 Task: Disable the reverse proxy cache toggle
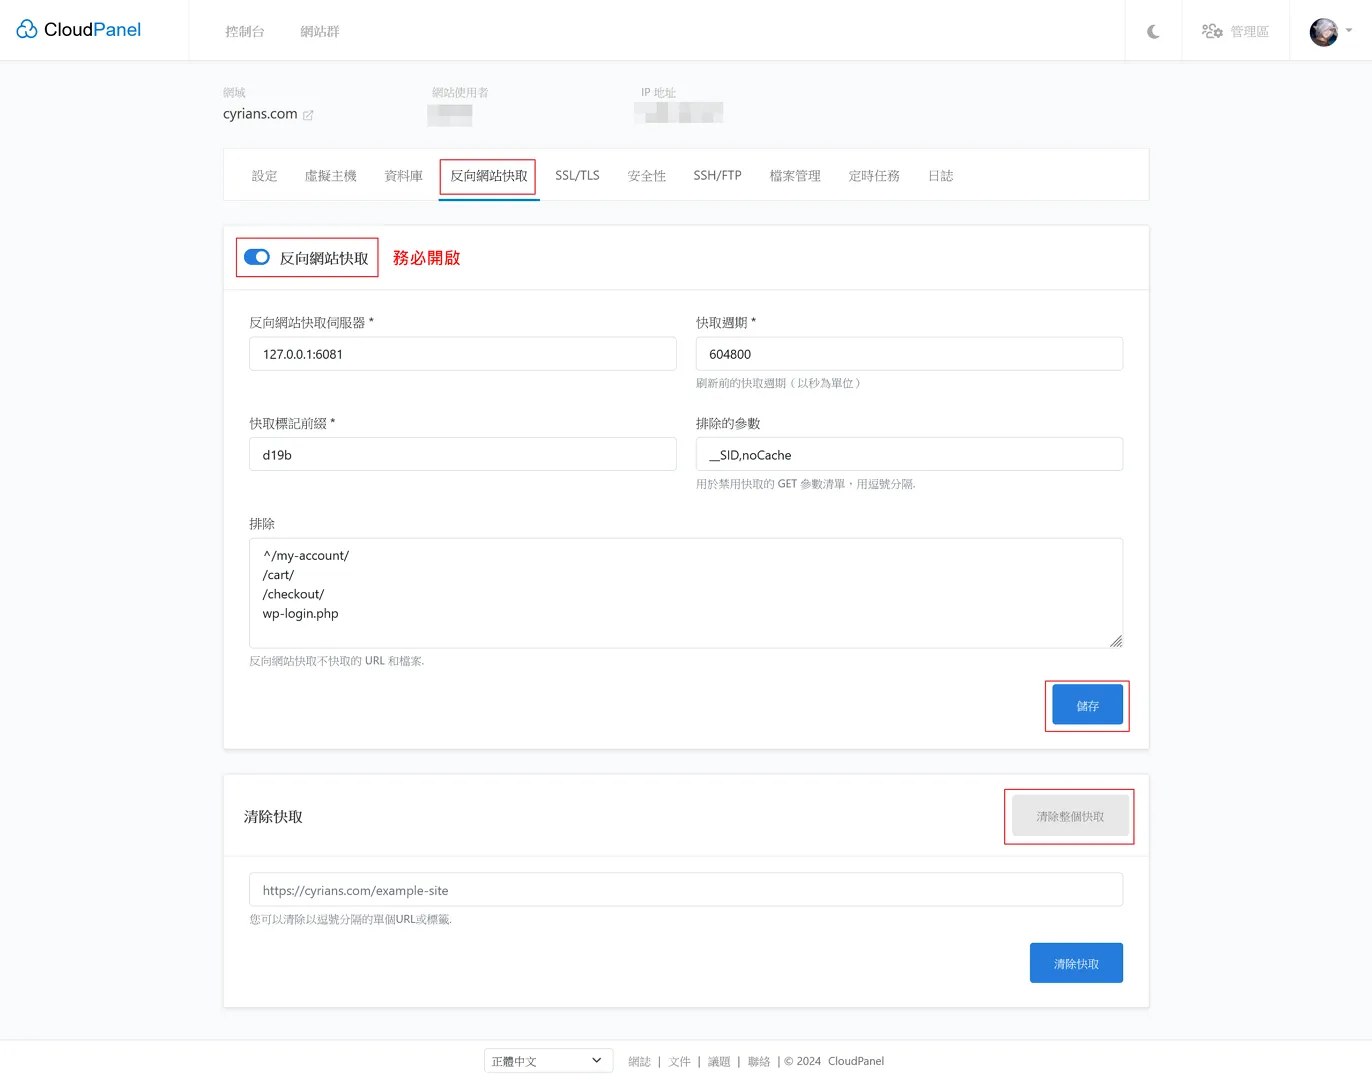click(257, 257)
